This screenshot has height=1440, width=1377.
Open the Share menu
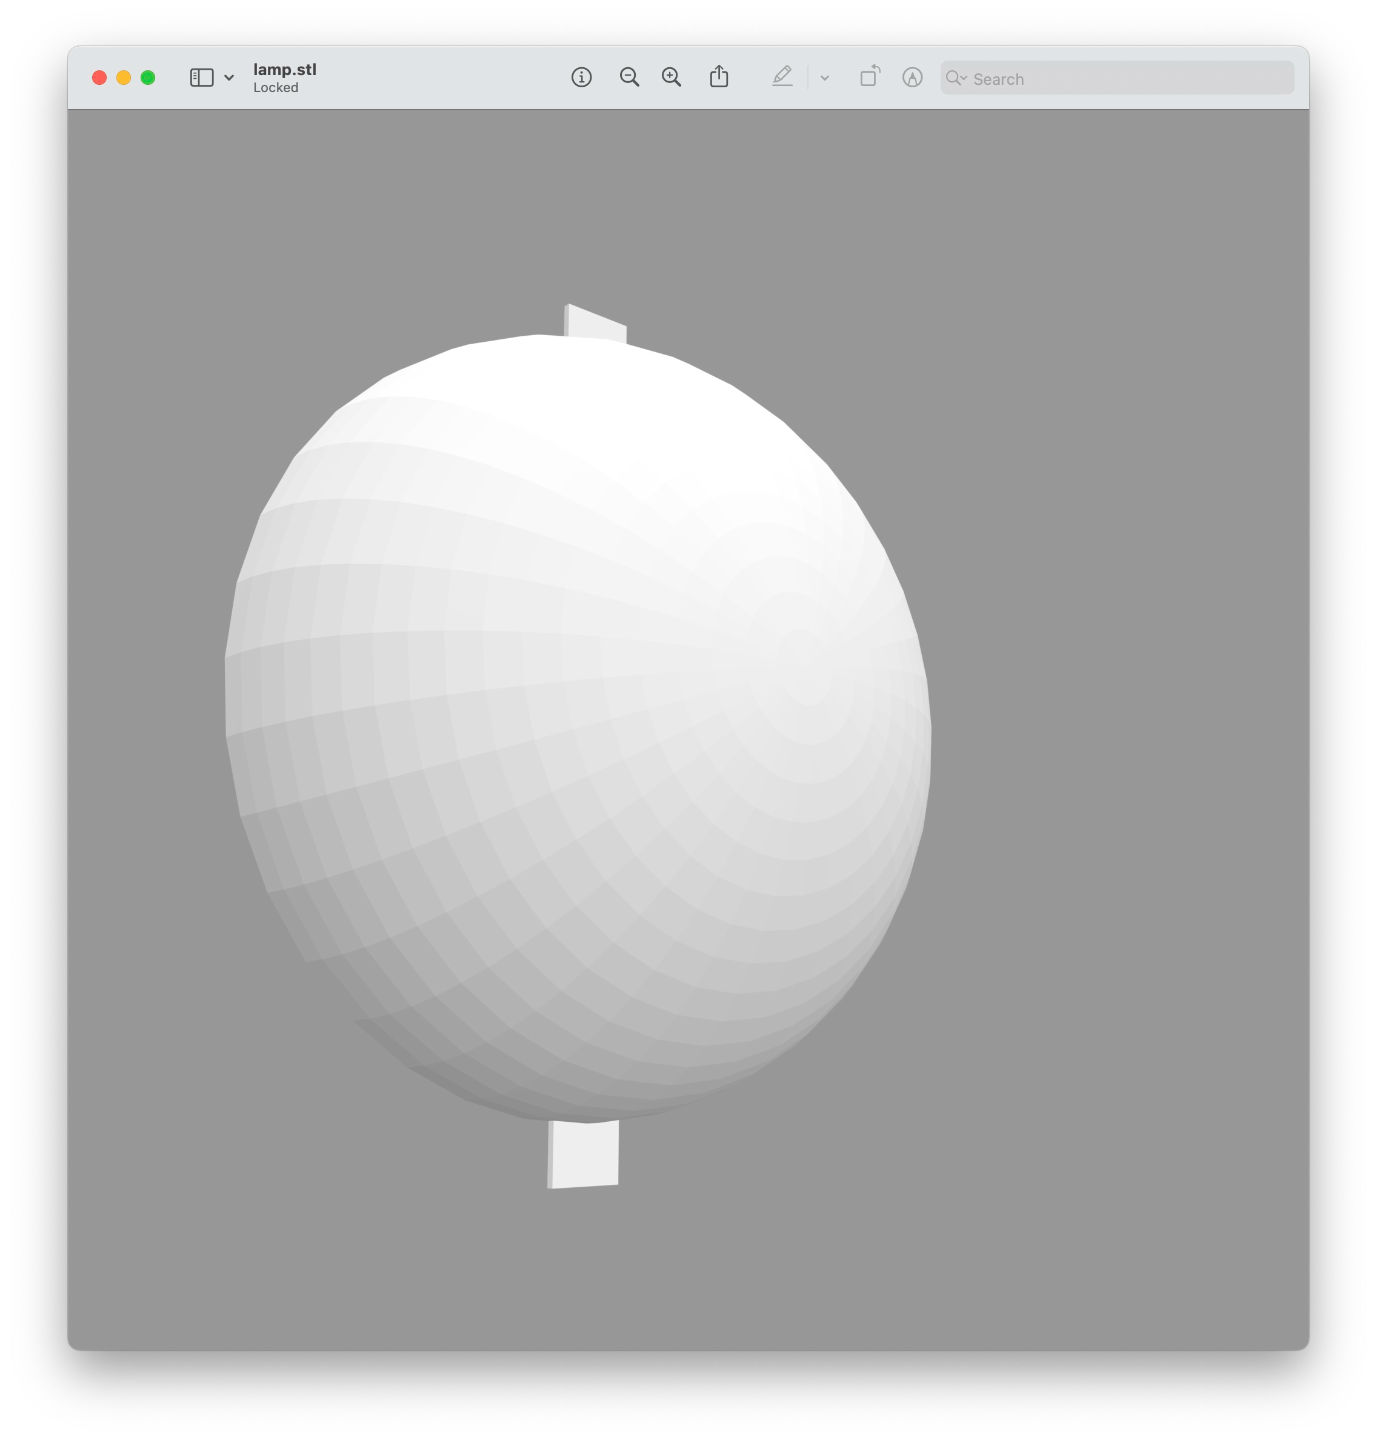(x=719, y=77)
